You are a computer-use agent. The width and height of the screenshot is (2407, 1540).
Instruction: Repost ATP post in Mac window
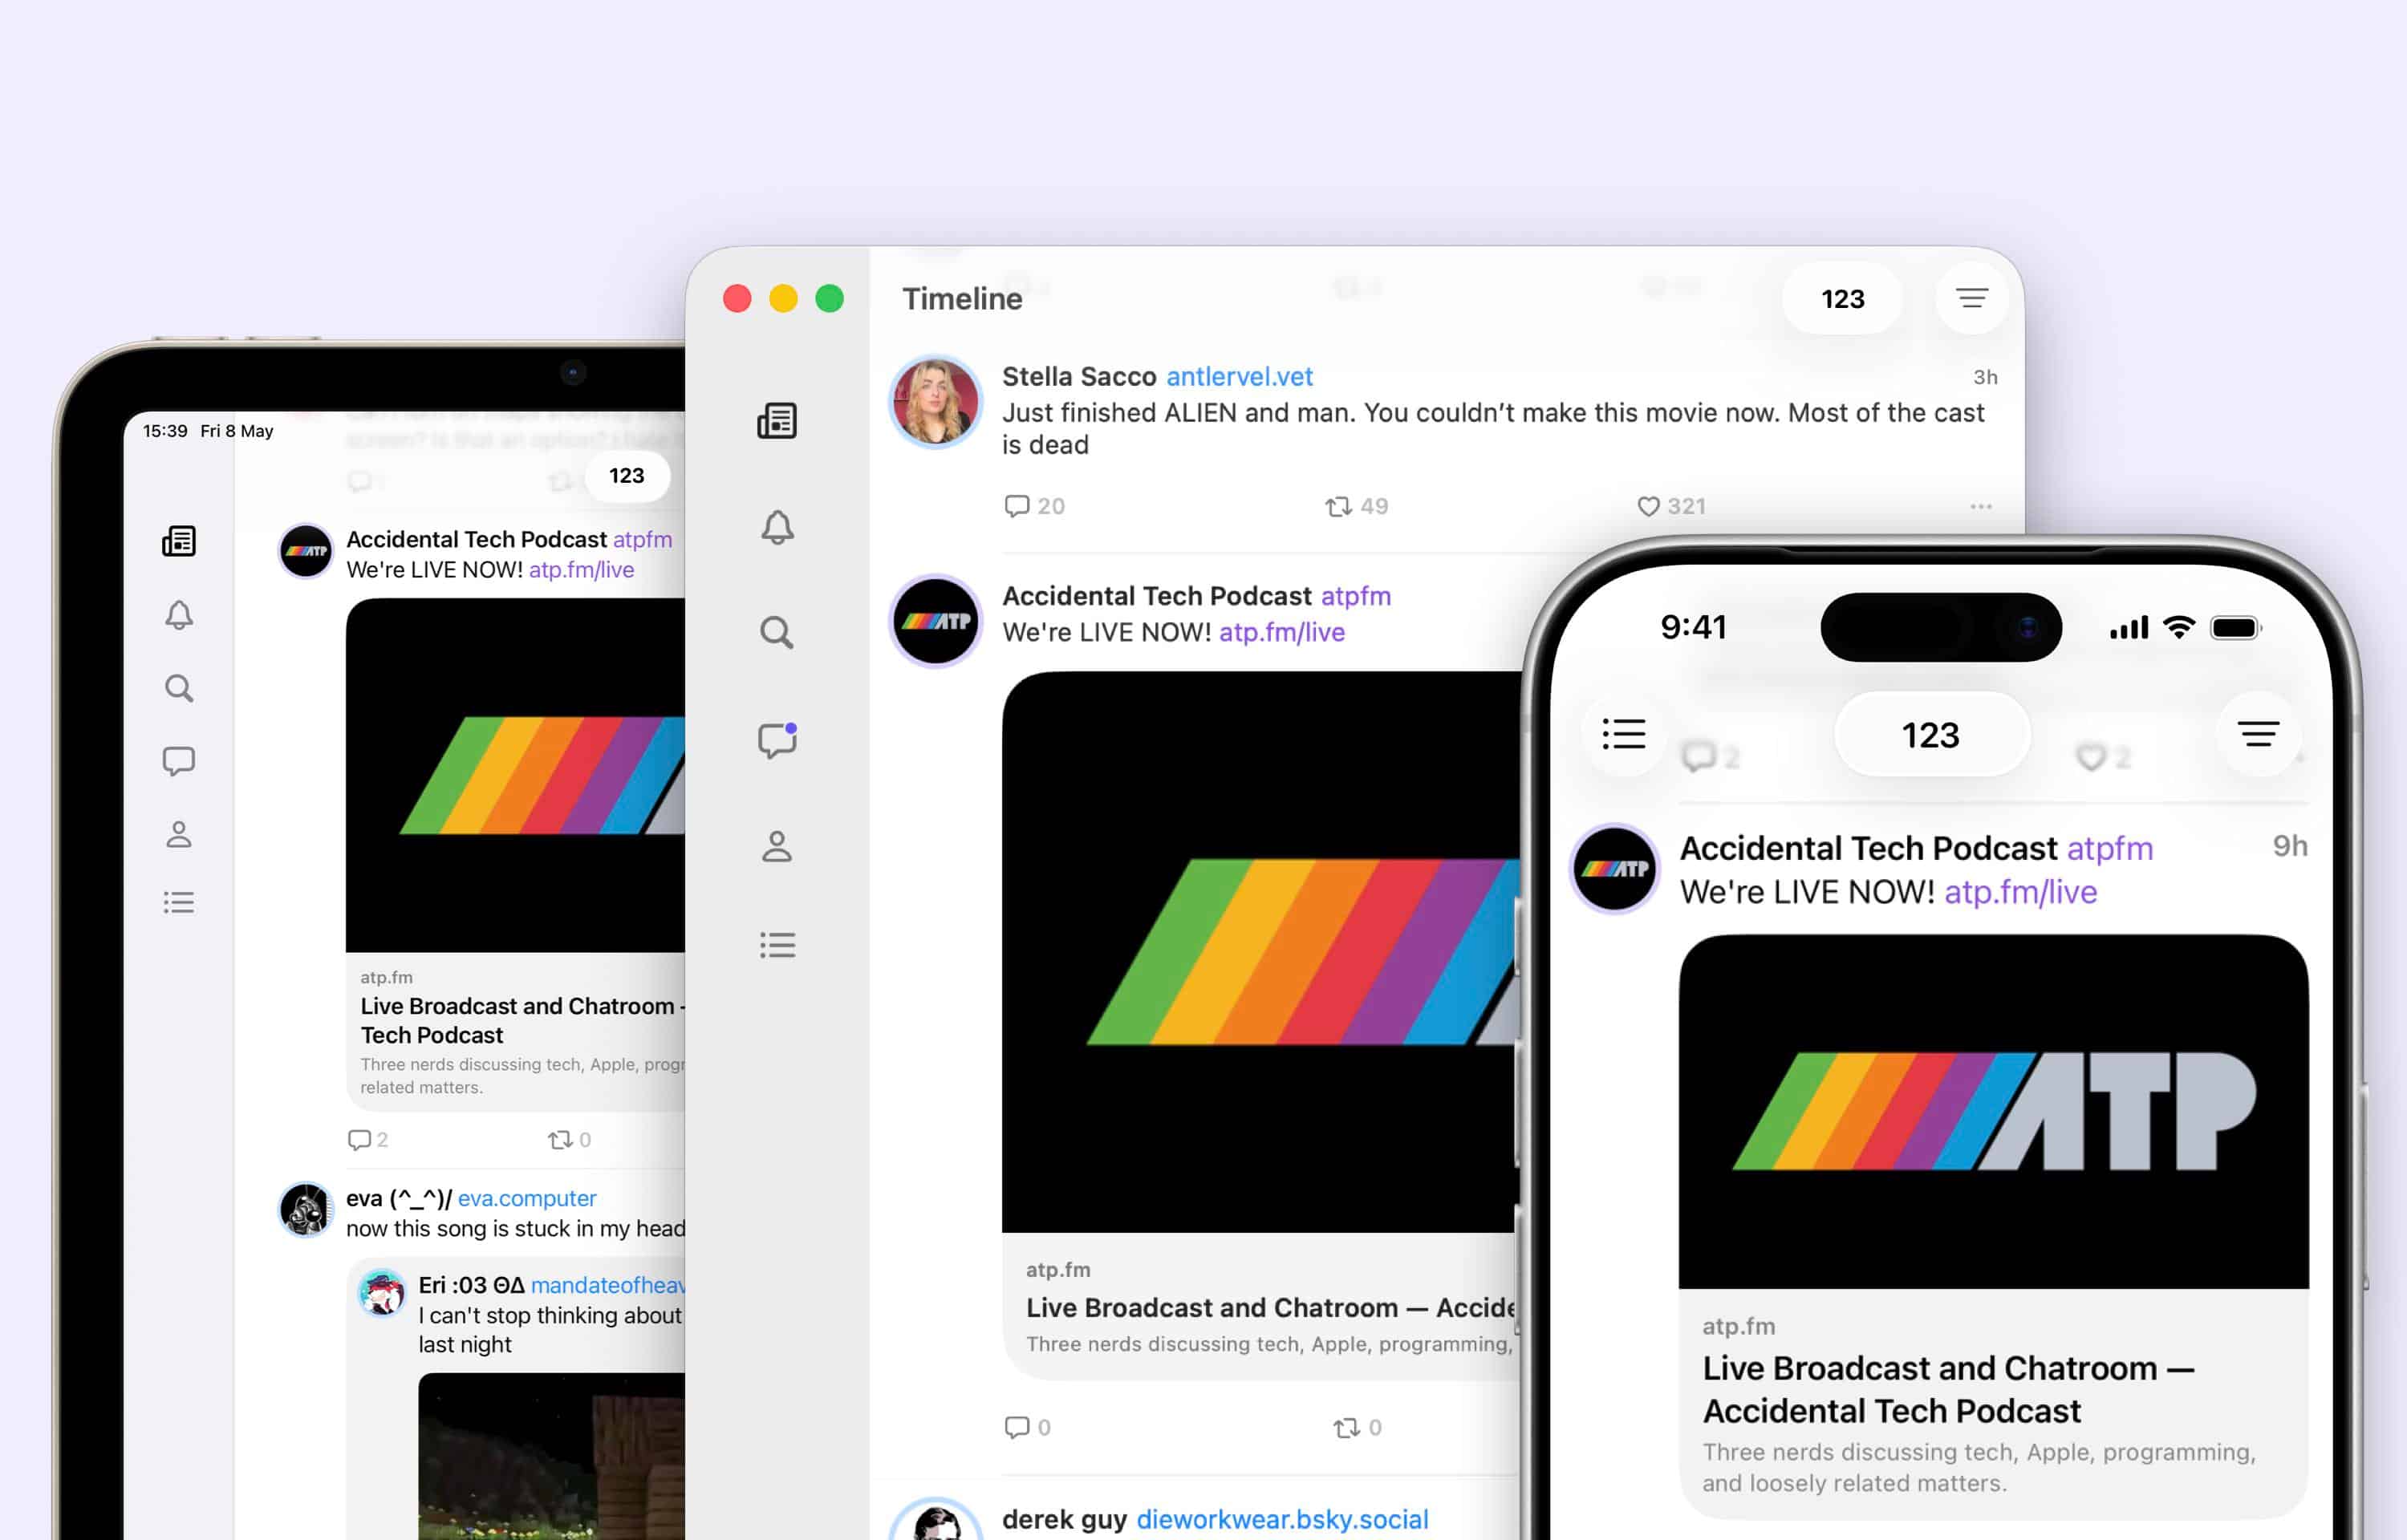point(1357,1427)
